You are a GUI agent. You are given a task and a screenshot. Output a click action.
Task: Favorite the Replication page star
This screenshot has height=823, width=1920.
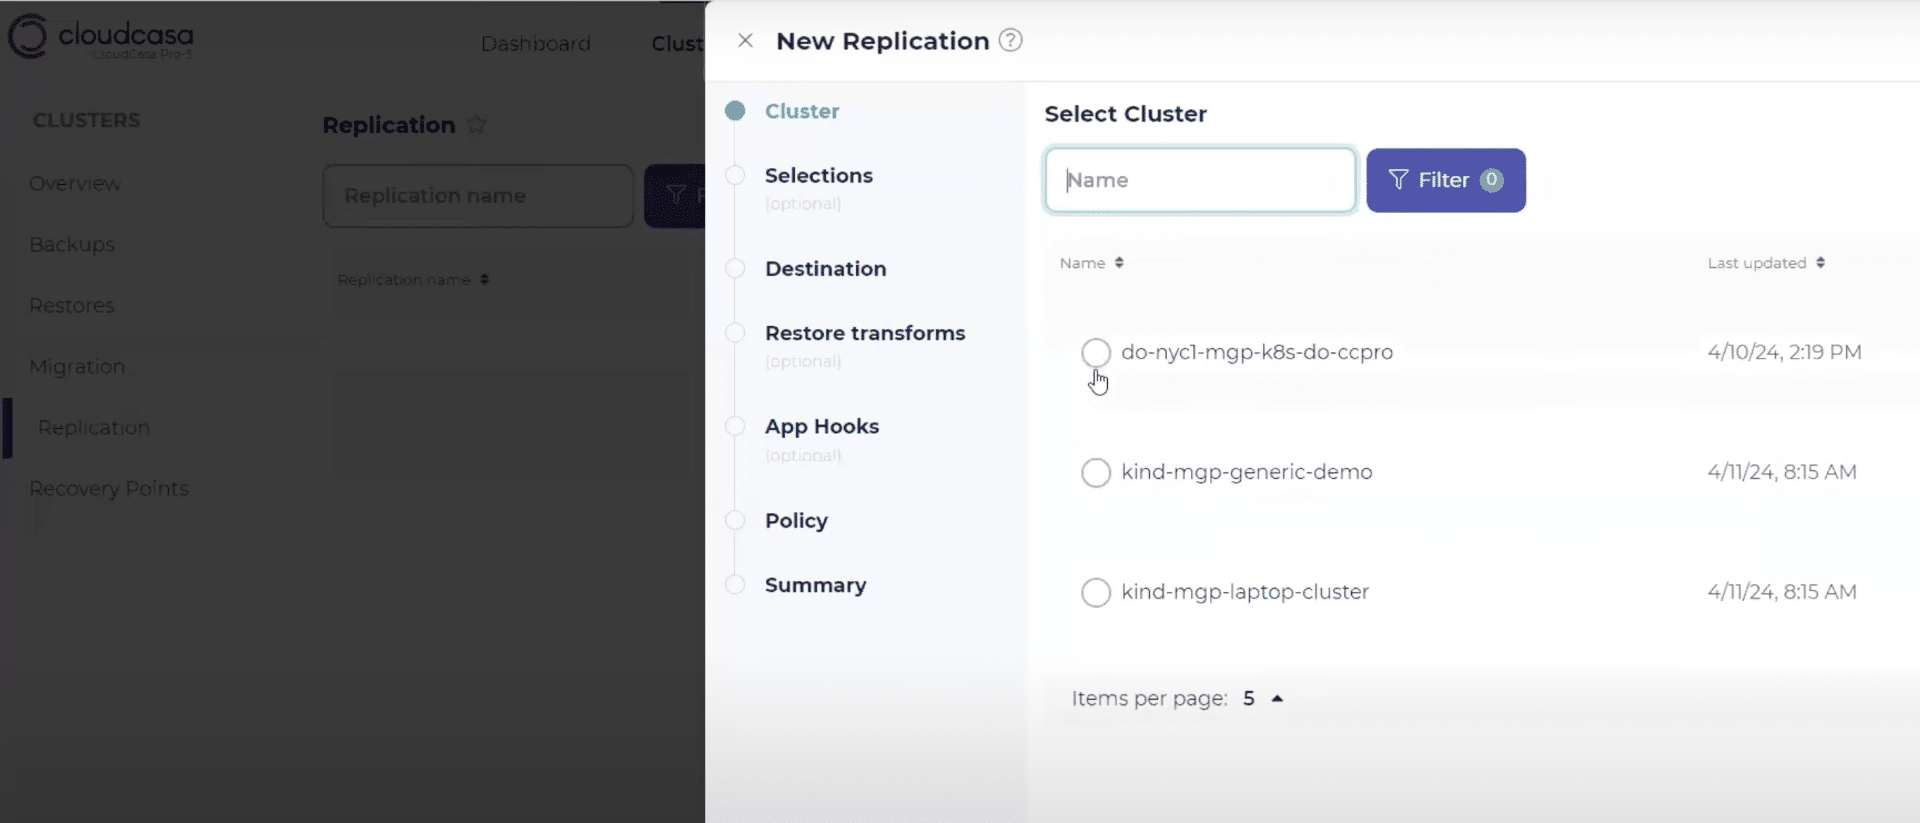coord(477,125)
